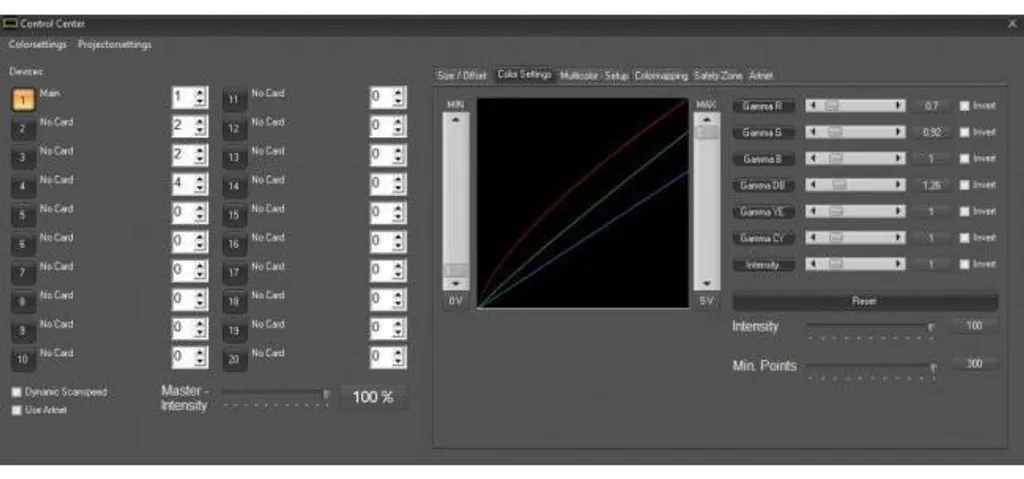The height and width of the screenshot is (479, 1024).
Task: Click left arrow of Gamma R slider
Action: (x=812, y=106)
